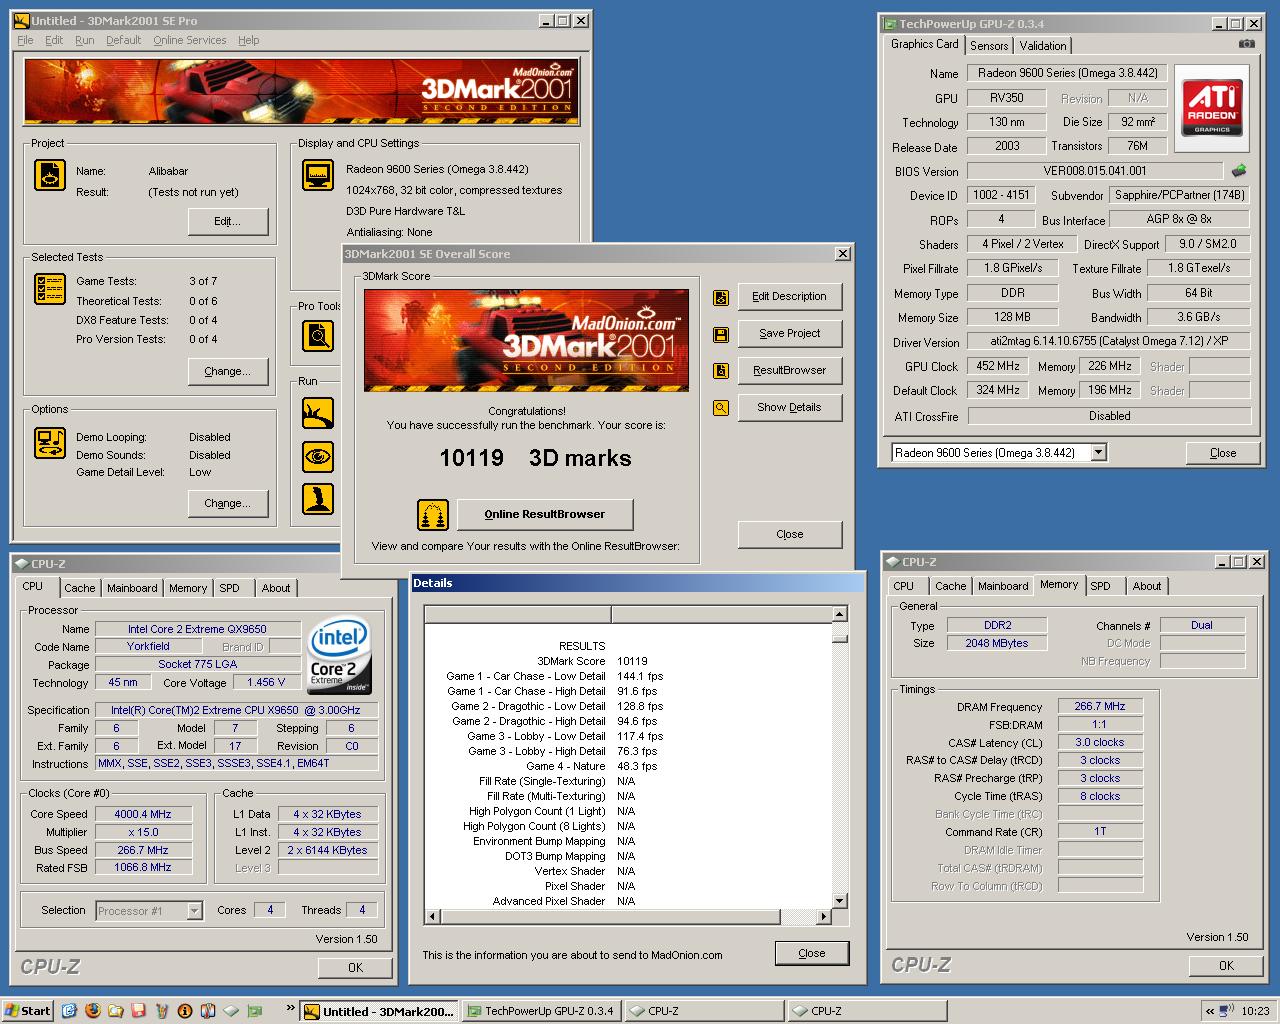Expand hidden tray icons with the chevron
The image size is (1280, 1024).
[1210, 1011]
